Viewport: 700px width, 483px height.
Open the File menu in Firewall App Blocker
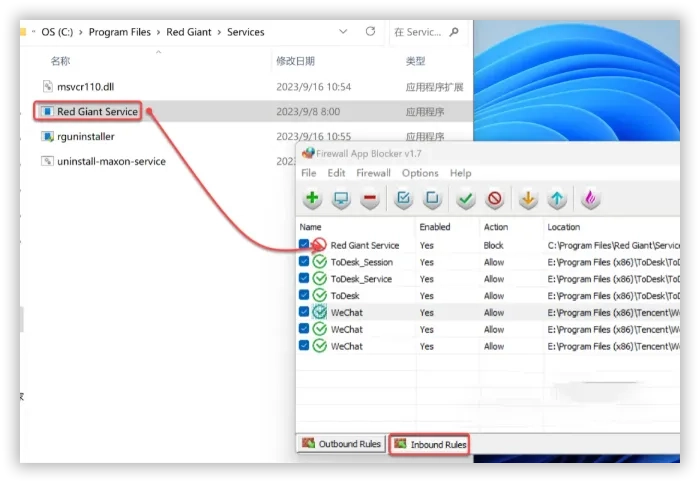point(308,173)
